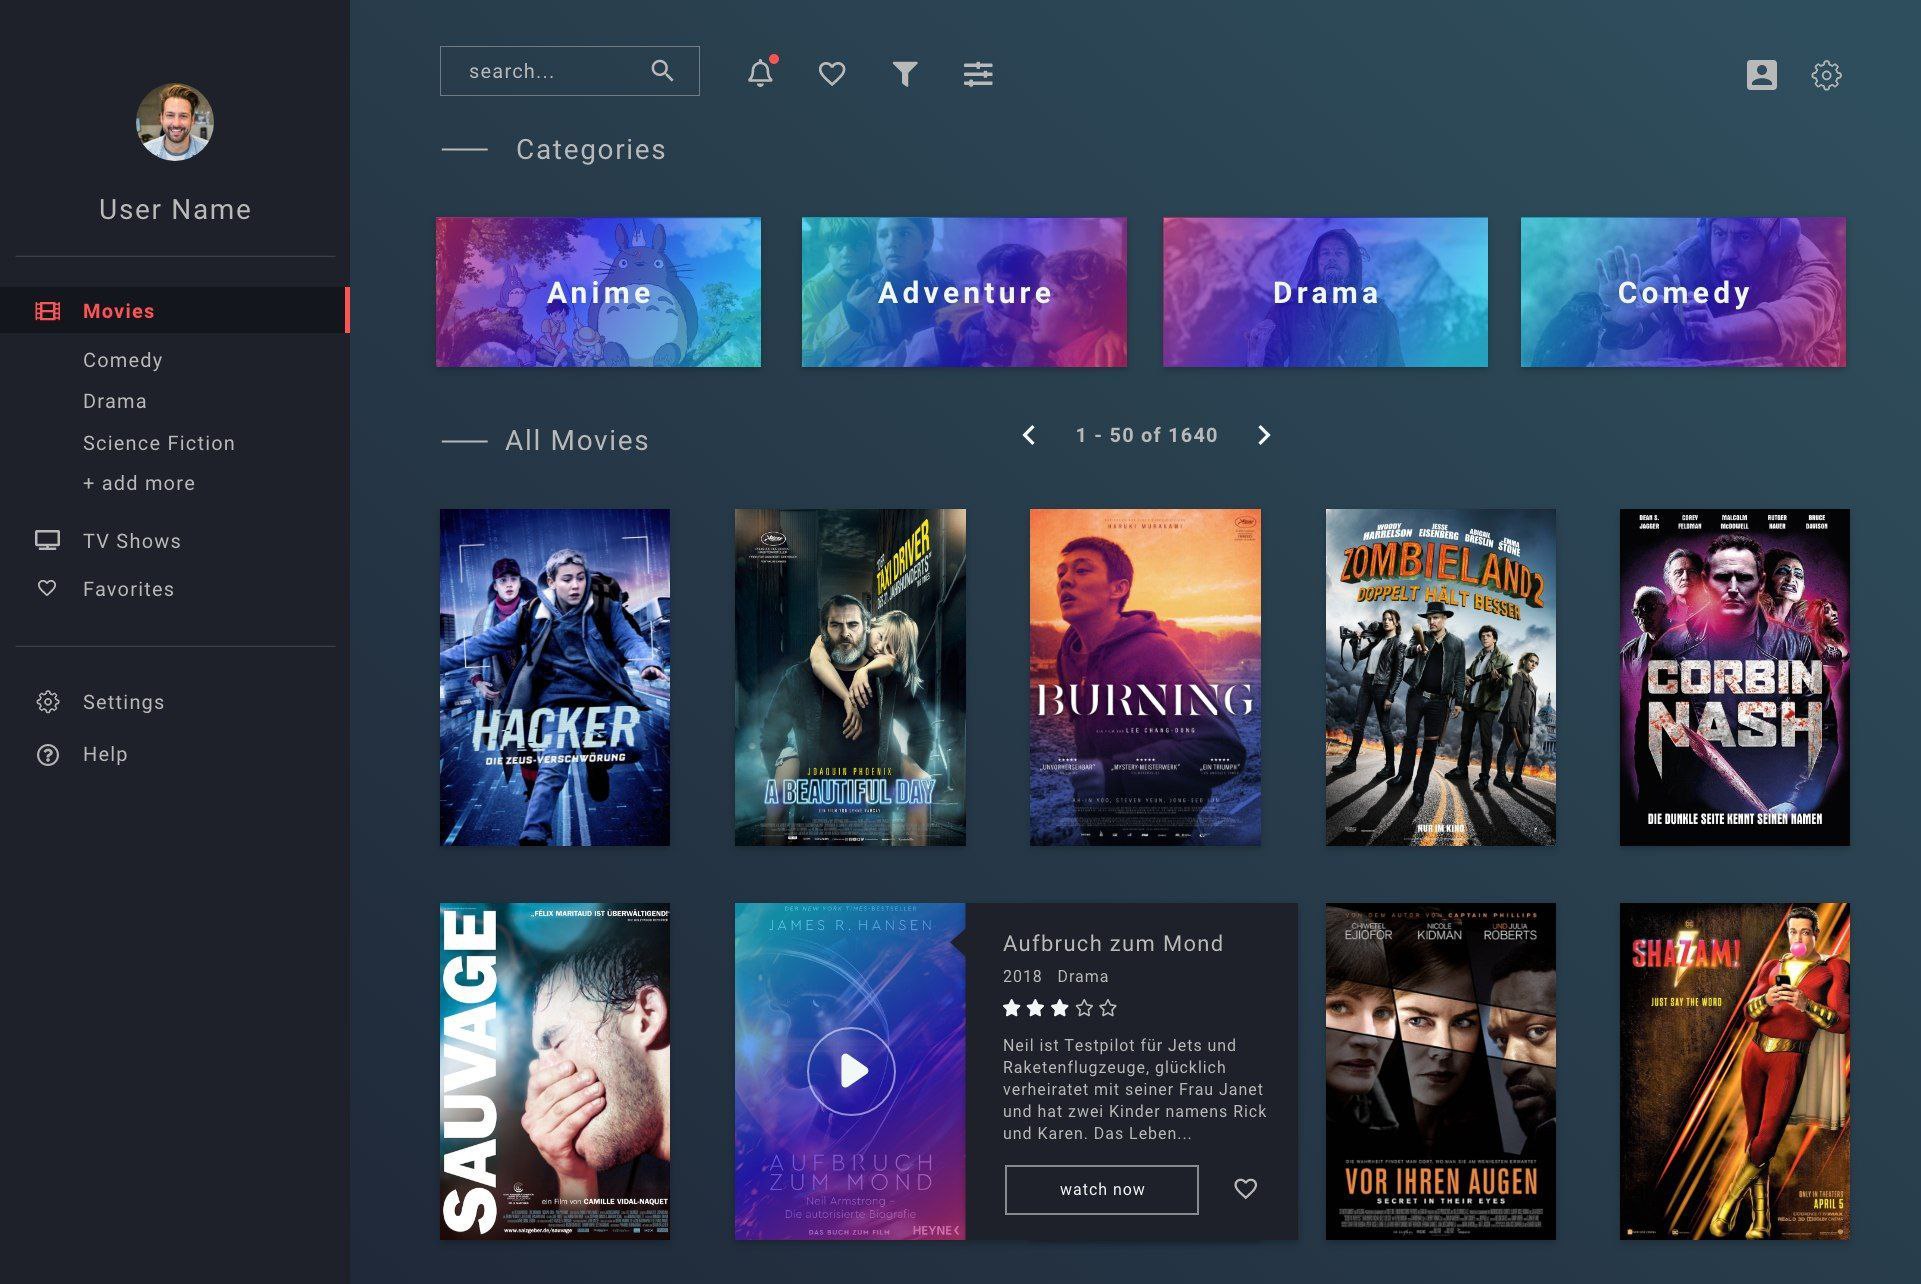Favorite Aufbruch zum Mond with heart icon

pyautogui.click(x=1245, y=1189)
